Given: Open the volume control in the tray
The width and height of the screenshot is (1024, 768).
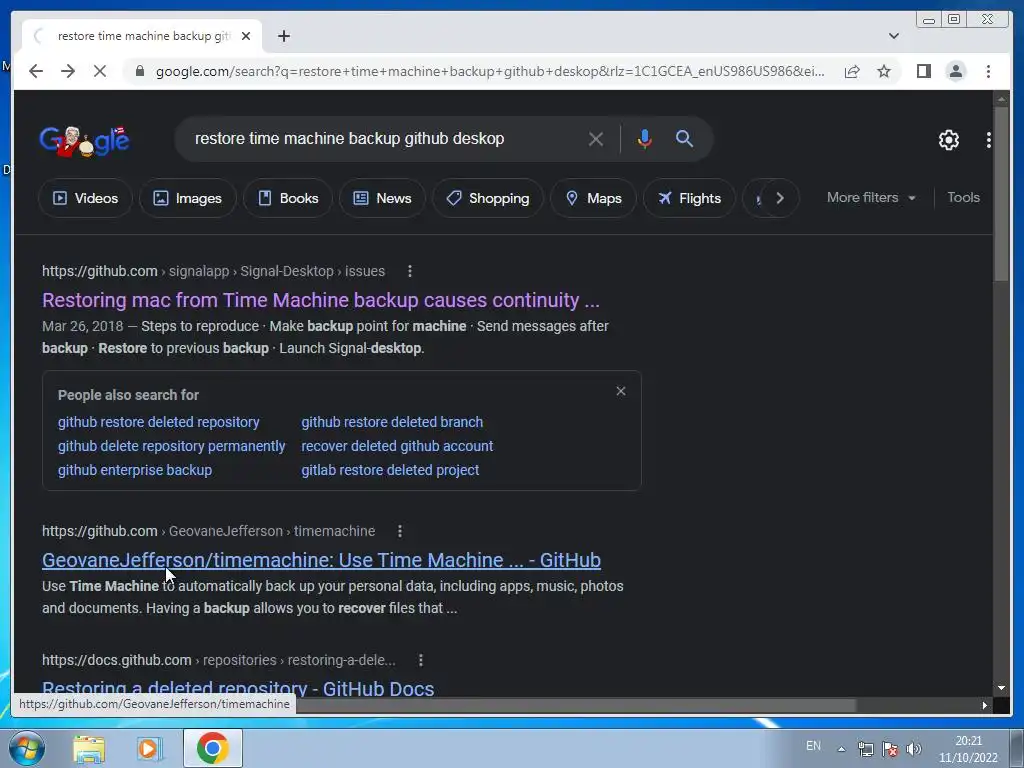Looking at the screenshot, I should [914, 749].
